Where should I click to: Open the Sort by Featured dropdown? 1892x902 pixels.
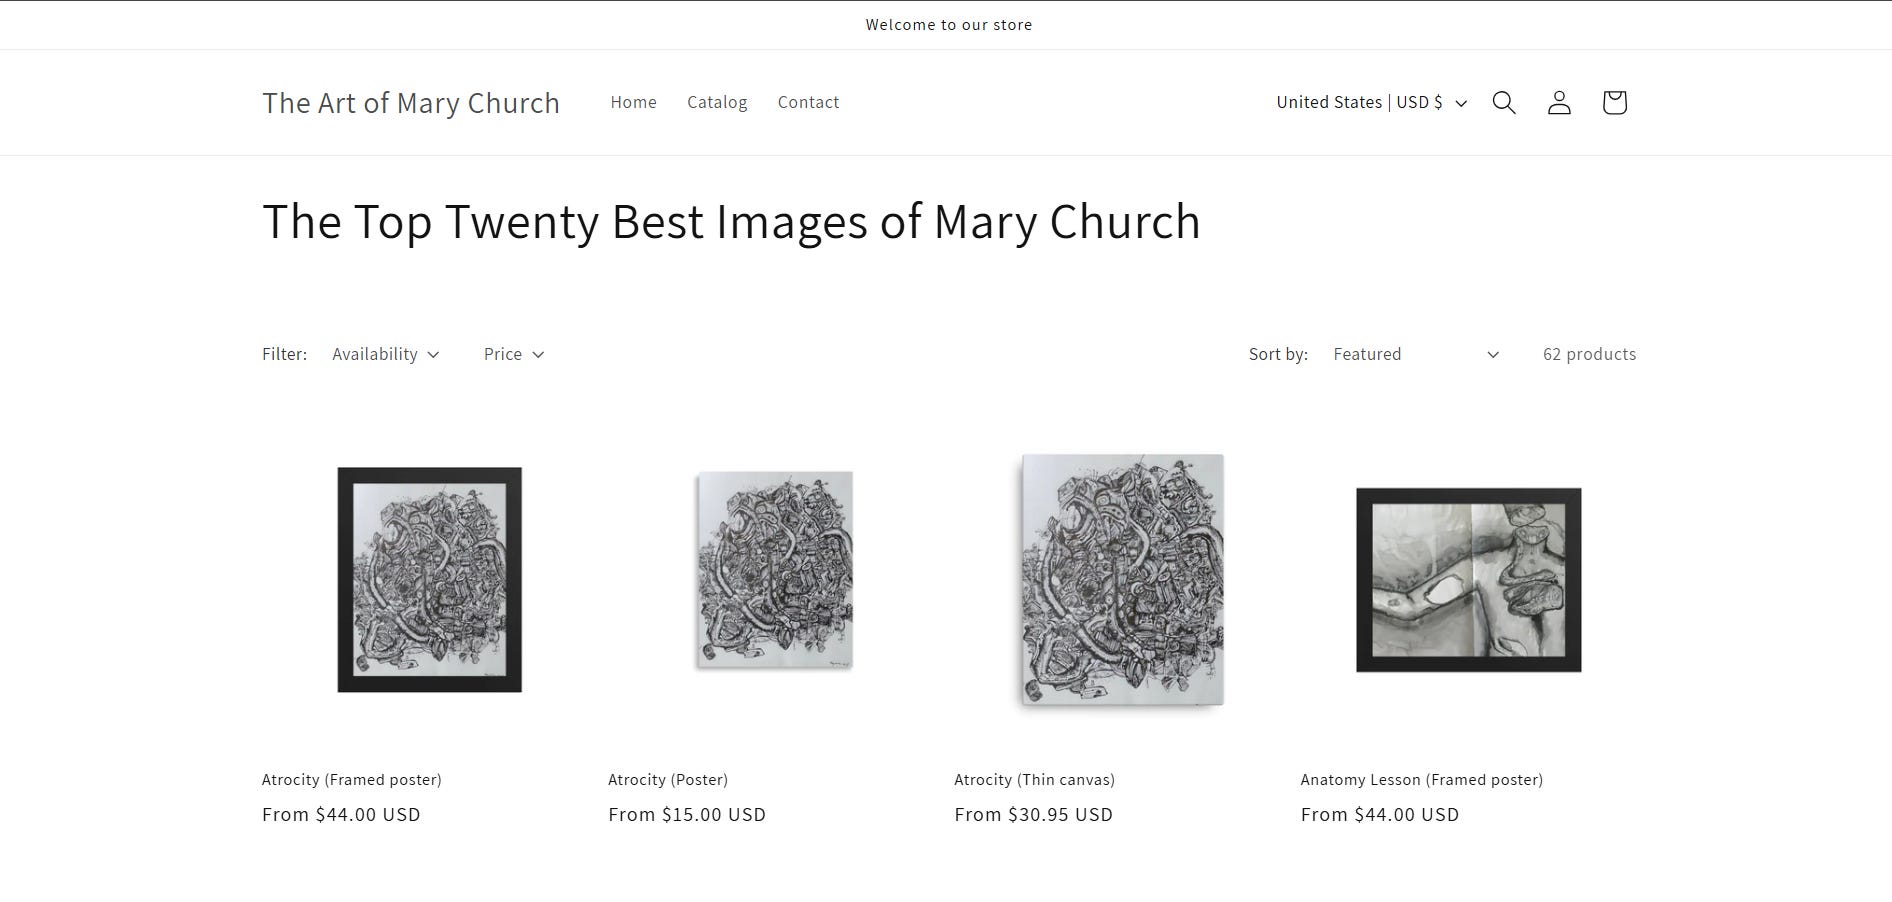(1416, 354)
